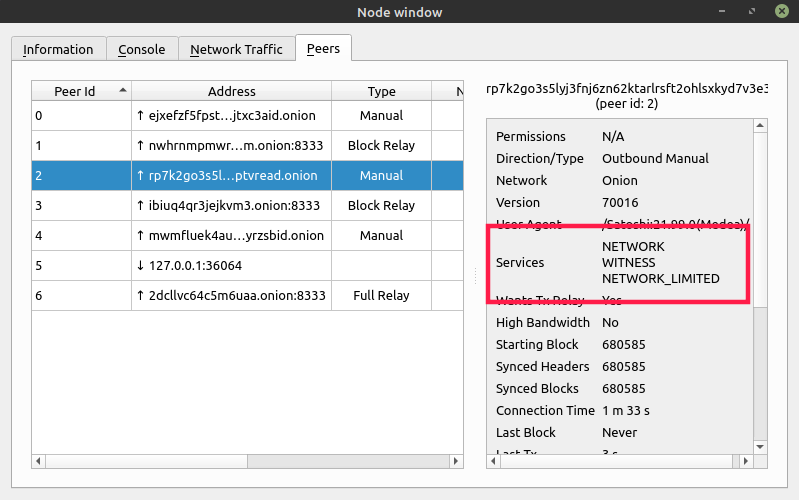Click Manual type for peer 4
799x500 pixels.
tap(381, 235)
